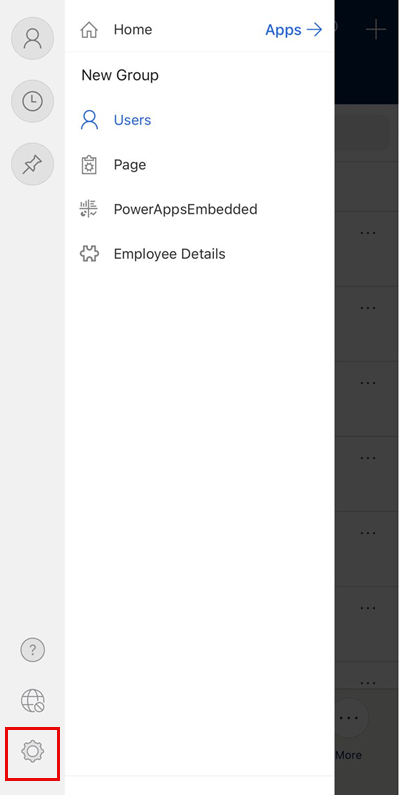Tap the Home house icon
Image resolution: width=400 pixels, height=795 pixels.
click(89, 30)
